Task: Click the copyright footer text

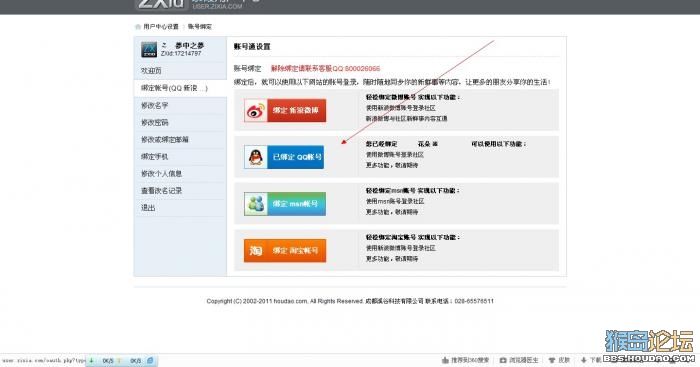Action: click(x=350, y=301)
